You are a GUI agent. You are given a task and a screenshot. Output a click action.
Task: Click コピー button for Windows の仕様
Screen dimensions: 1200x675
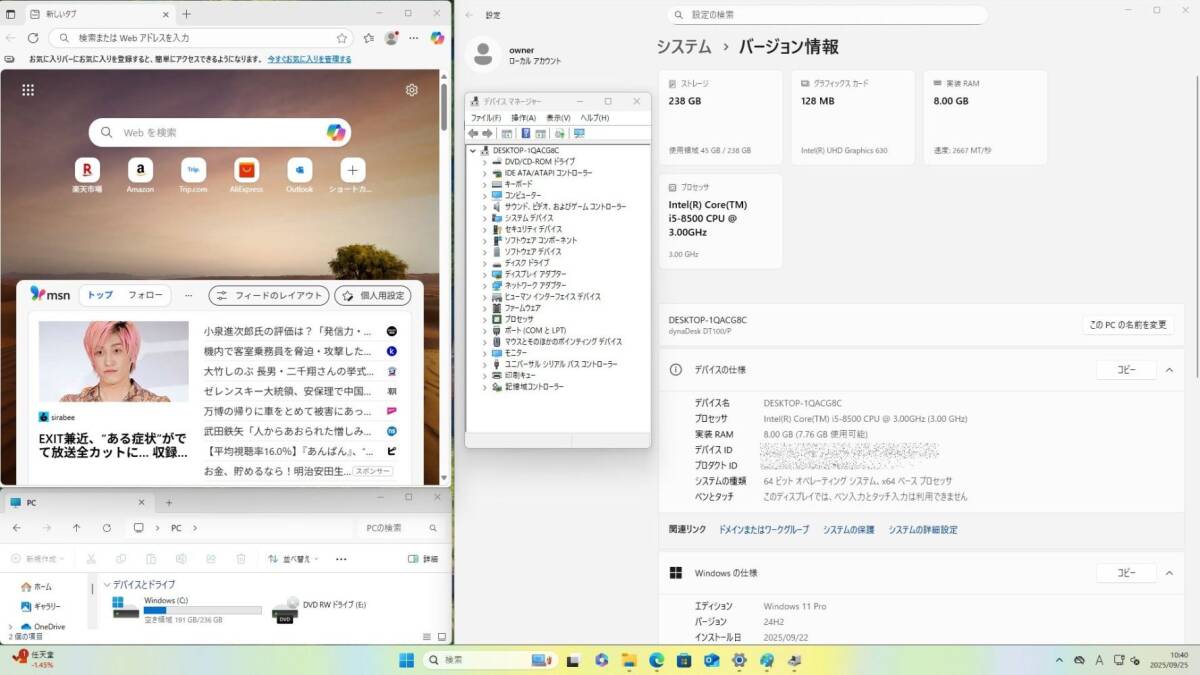tap(1126, 573)
